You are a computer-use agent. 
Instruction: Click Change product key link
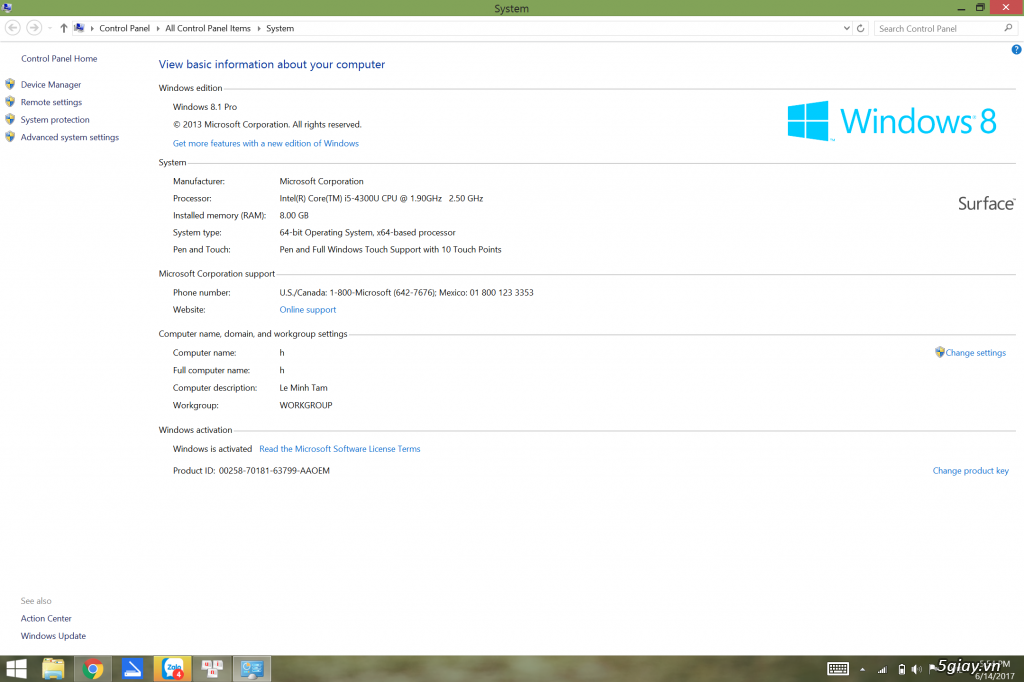970,470
